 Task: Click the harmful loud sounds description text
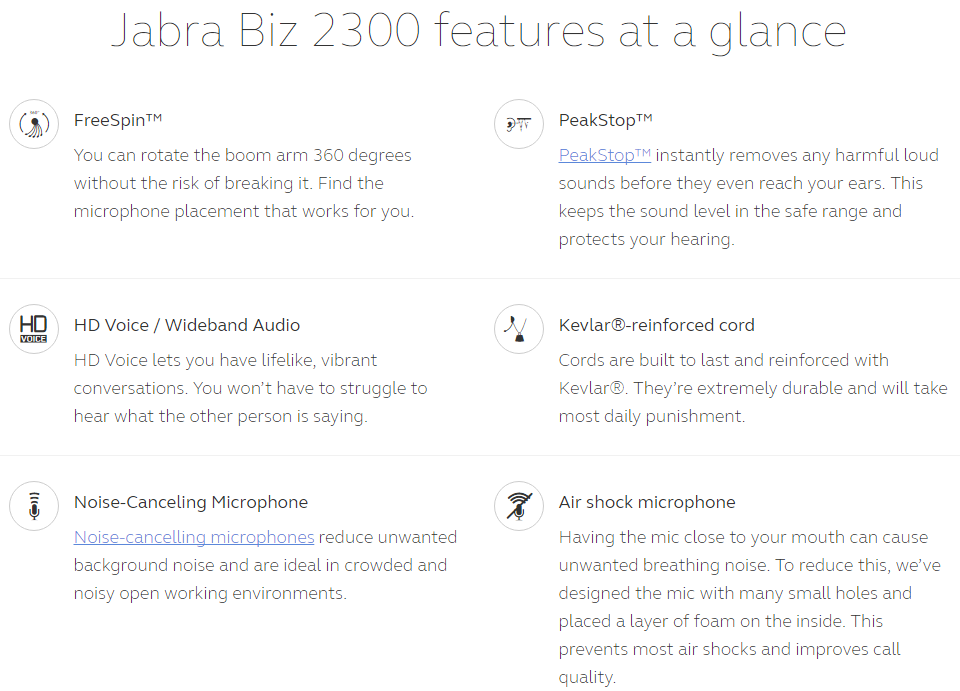(x=748, y=197)
